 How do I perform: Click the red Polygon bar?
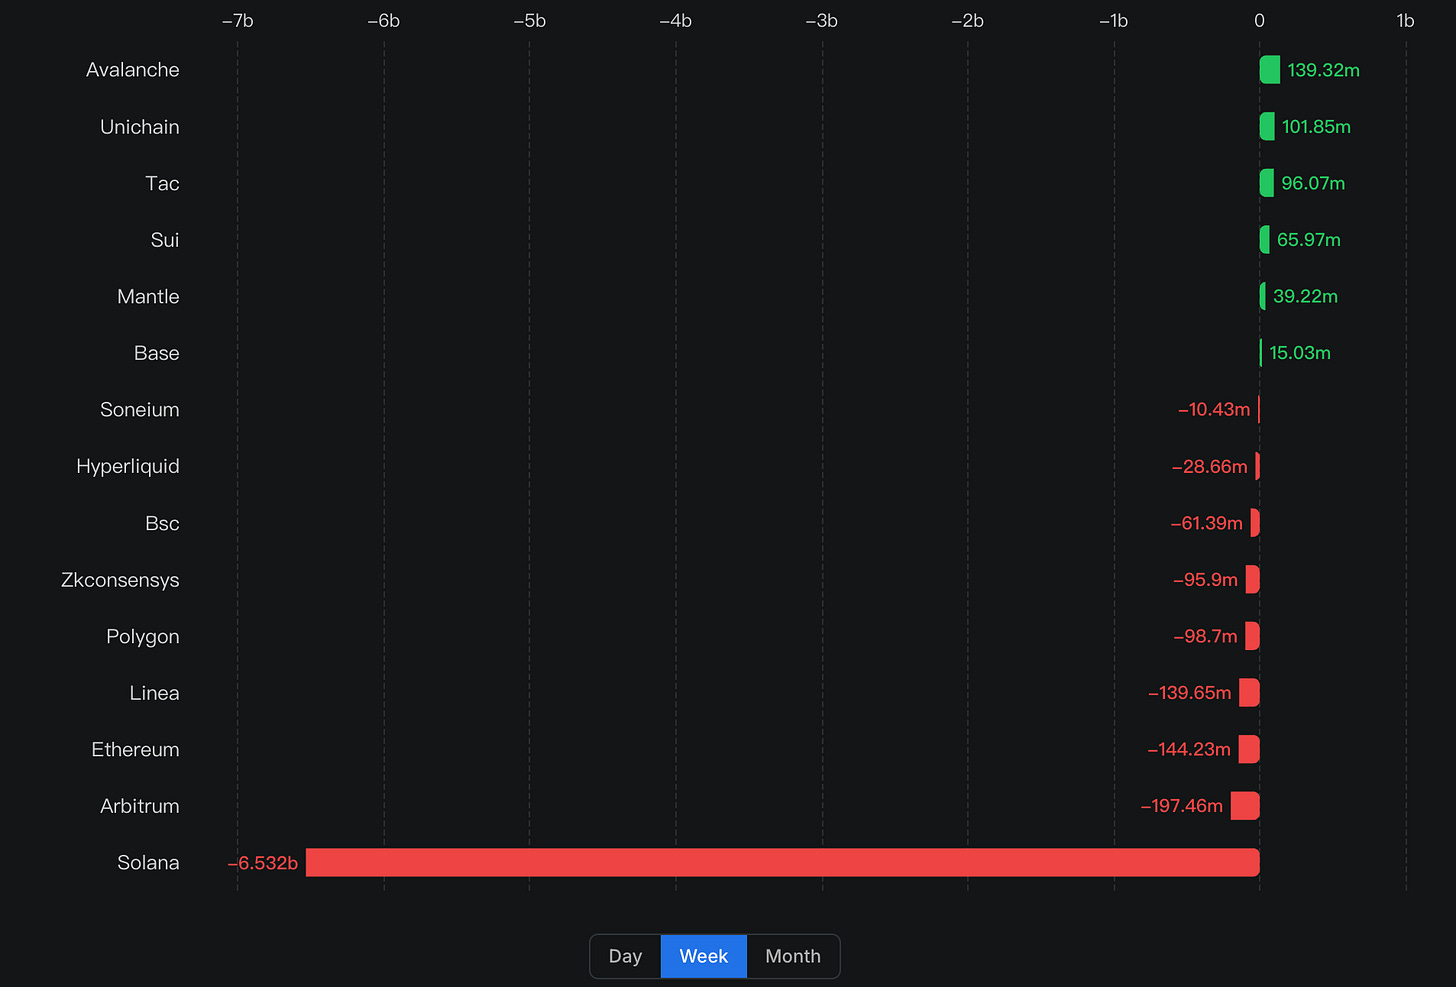tap(1253, 636)
